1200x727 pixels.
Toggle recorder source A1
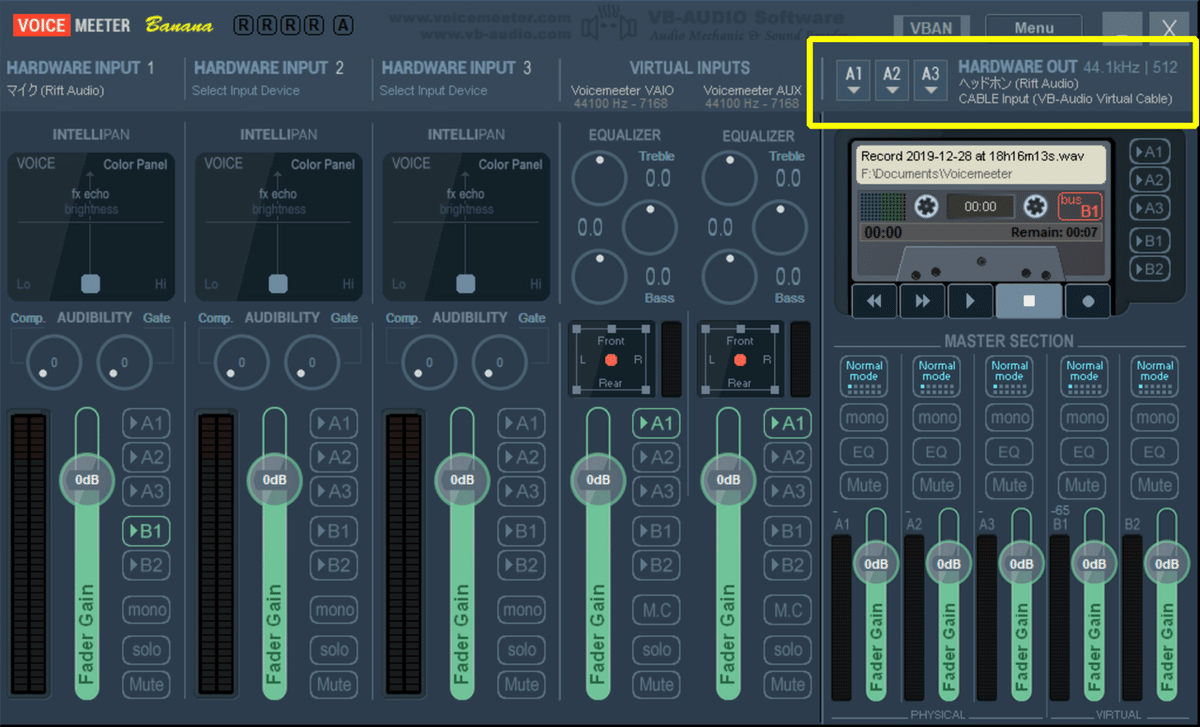[1149, 152]
